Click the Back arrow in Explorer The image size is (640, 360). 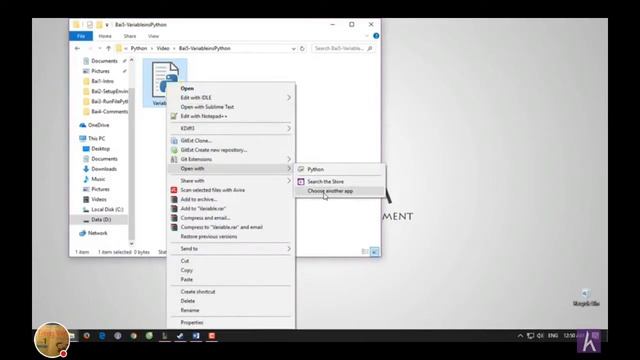pyautogui.click(x=78, y=48)
